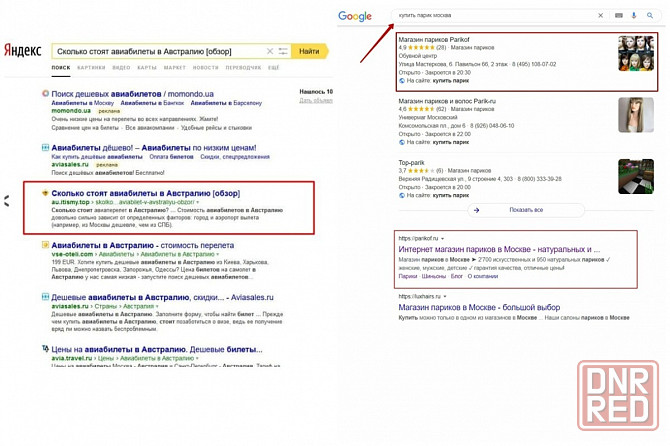670x446 pixels.
Task: Expand the dropdown arrow after au.itismy.top URL
Action: (x=197, y=202)
